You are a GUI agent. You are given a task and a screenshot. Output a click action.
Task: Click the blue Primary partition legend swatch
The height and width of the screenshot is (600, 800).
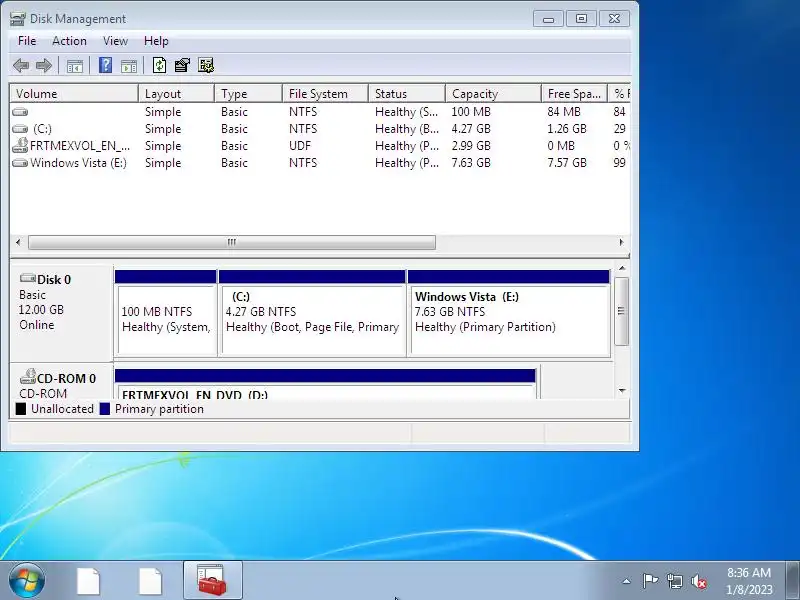coord(105,409)
